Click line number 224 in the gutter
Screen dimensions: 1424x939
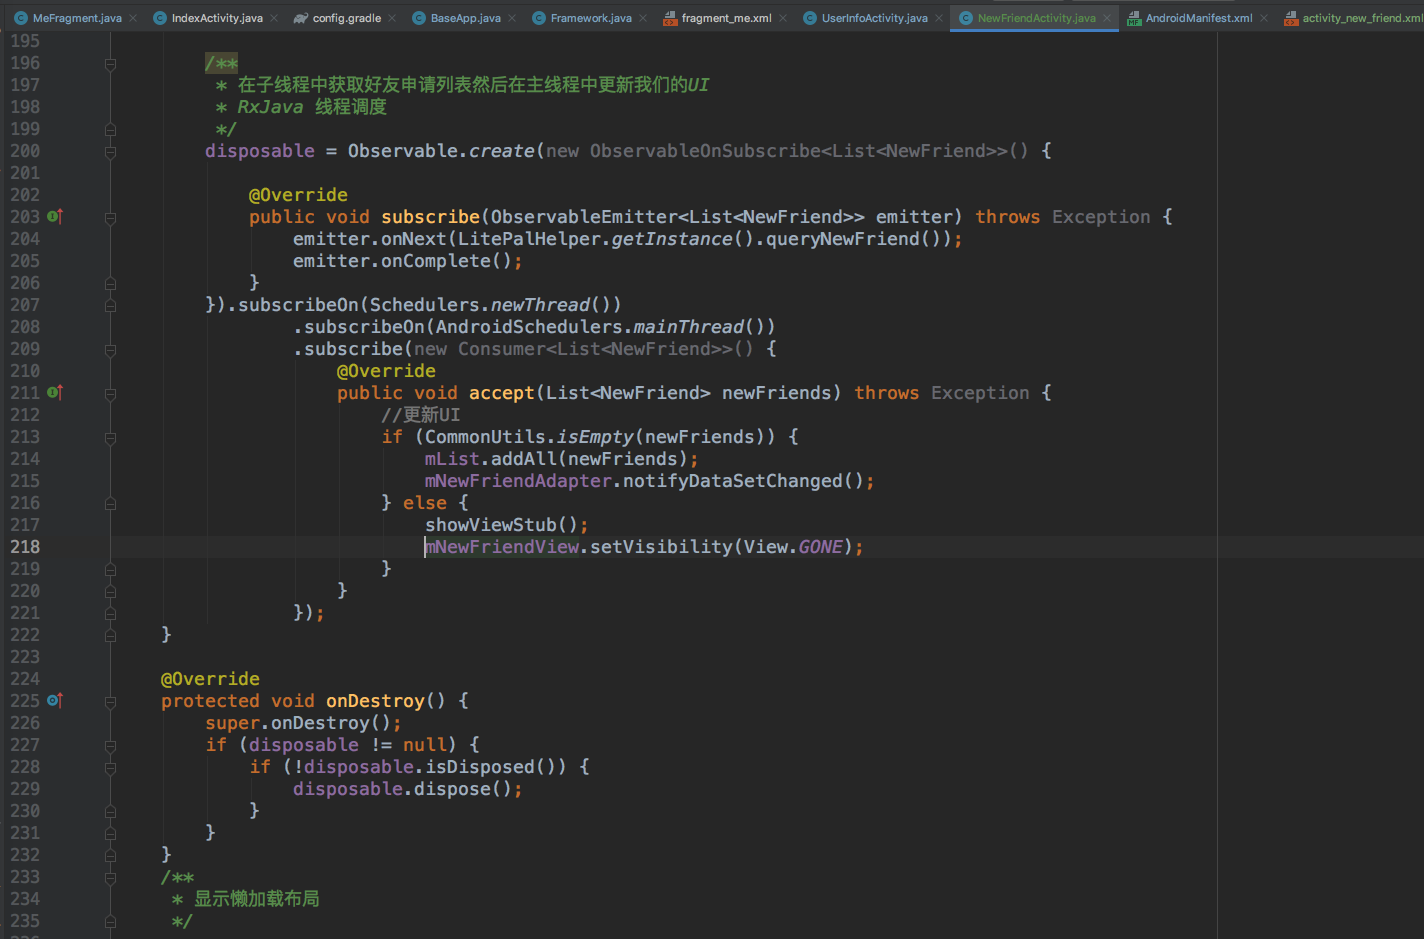[25, 679]
